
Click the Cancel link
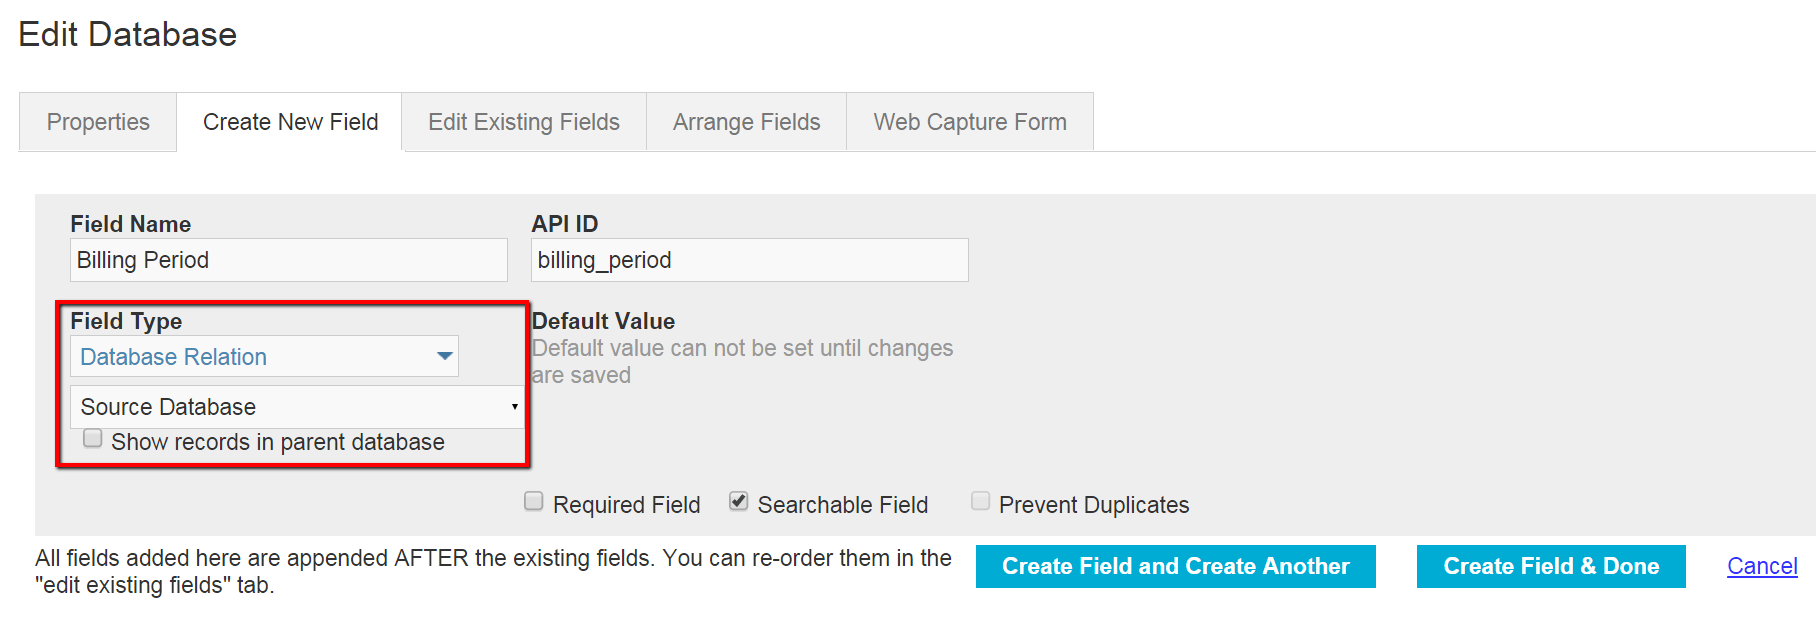pyautogui.click(x=1762, y=566)
